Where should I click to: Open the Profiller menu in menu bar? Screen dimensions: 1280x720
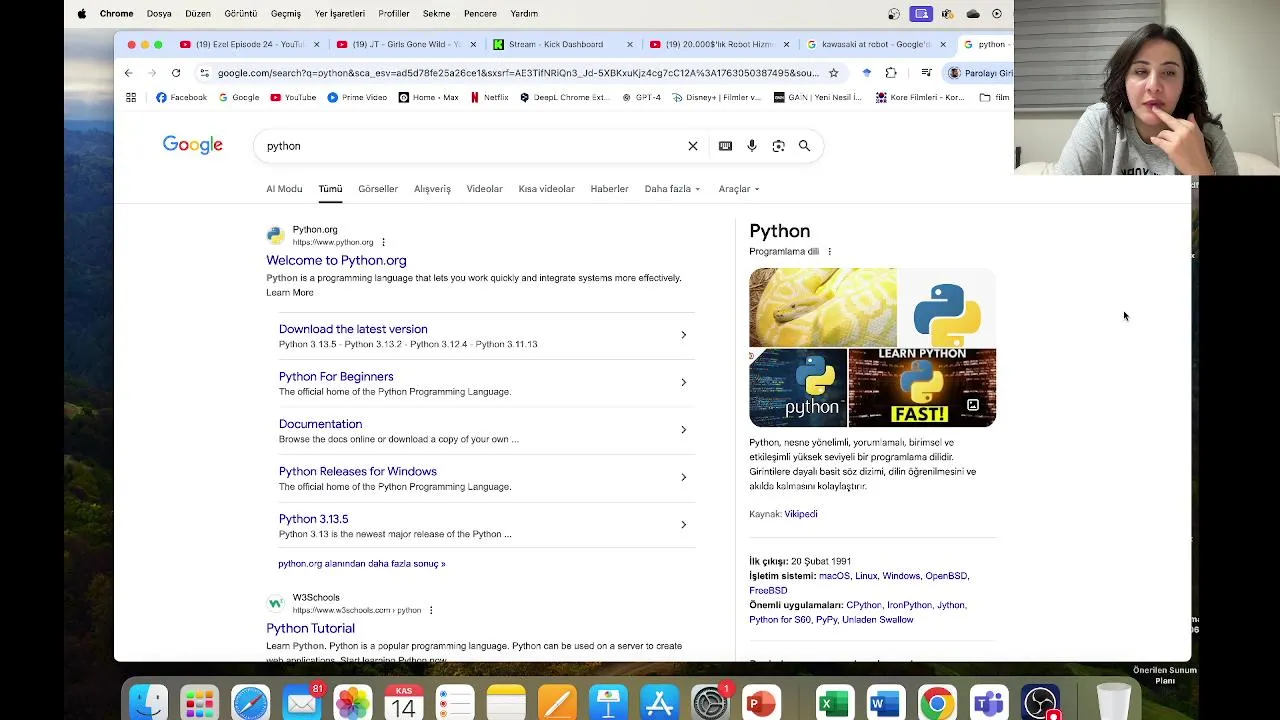pos(394,14)
